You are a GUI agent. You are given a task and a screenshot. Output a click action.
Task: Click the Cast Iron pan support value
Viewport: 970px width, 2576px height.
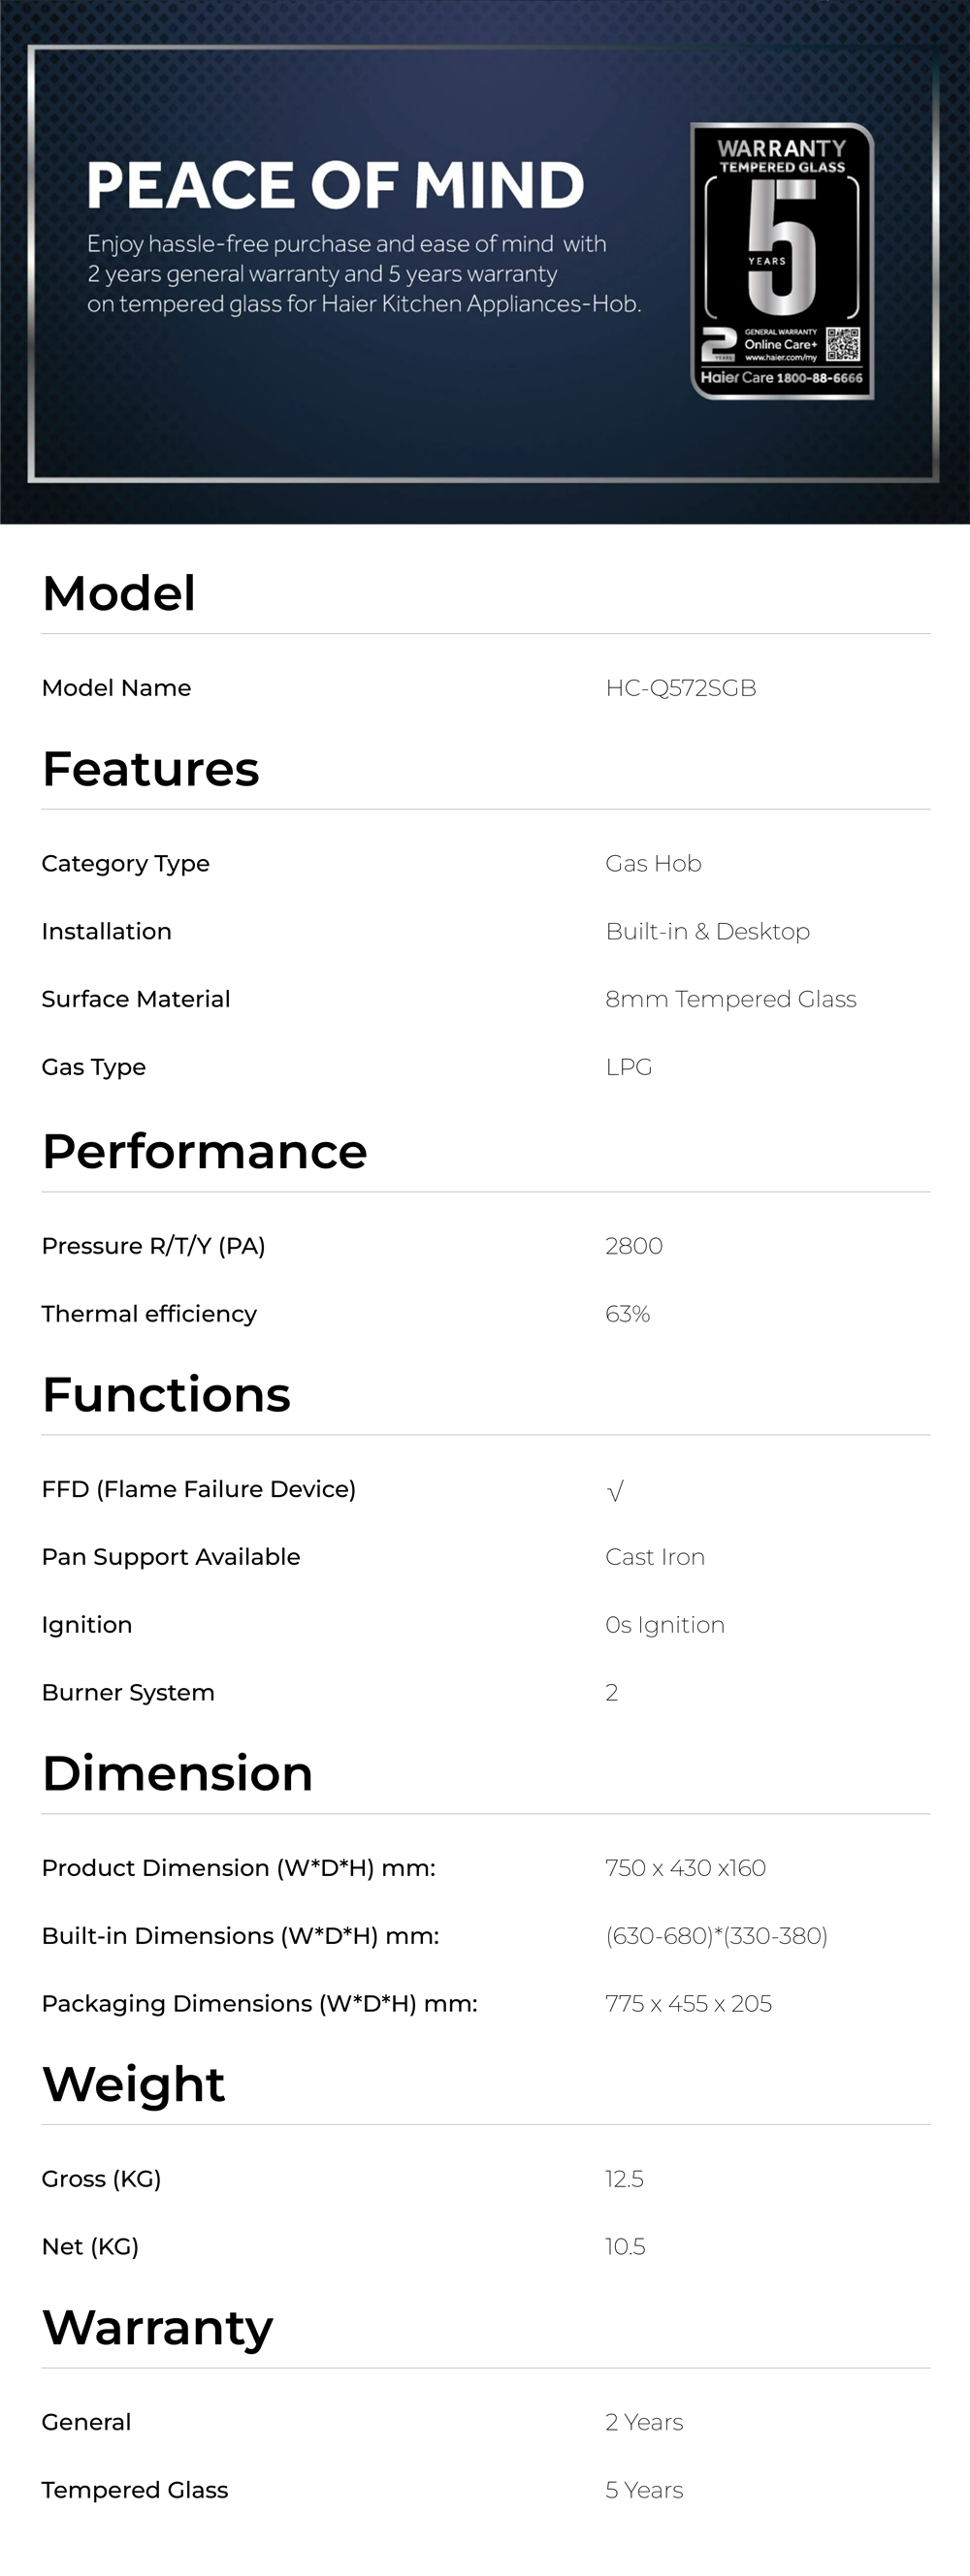click(x=655, y=1557)
